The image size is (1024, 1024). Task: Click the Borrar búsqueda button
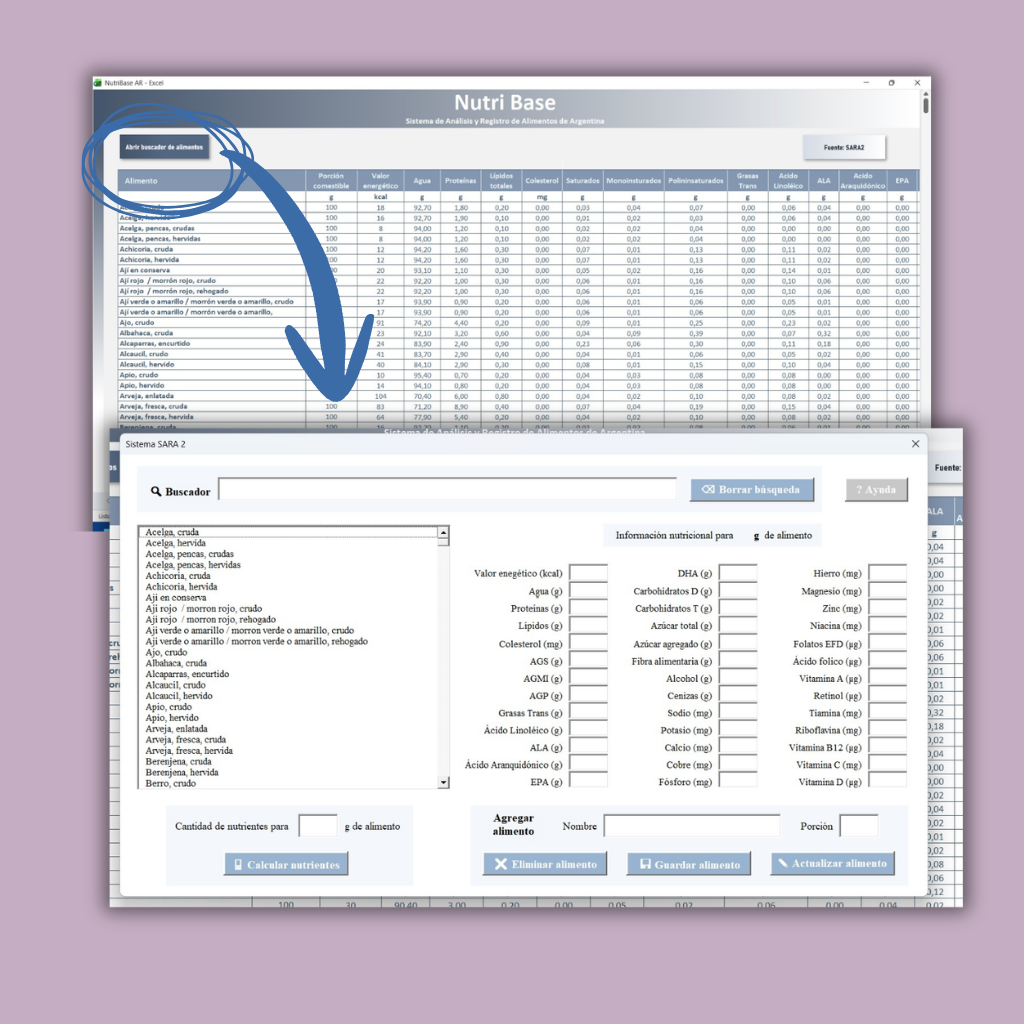pyautogui.click(x=752, y=490)
